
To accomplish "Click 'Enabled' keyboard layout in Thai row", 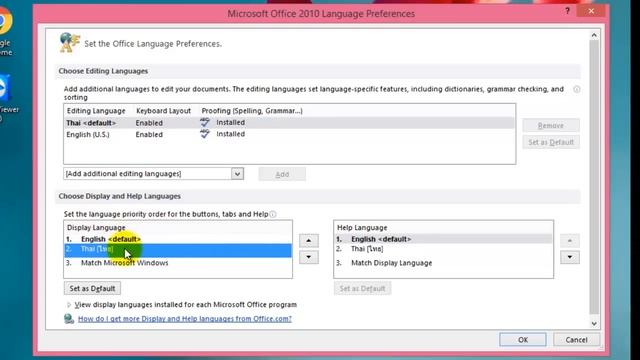I will pos(149,122).
